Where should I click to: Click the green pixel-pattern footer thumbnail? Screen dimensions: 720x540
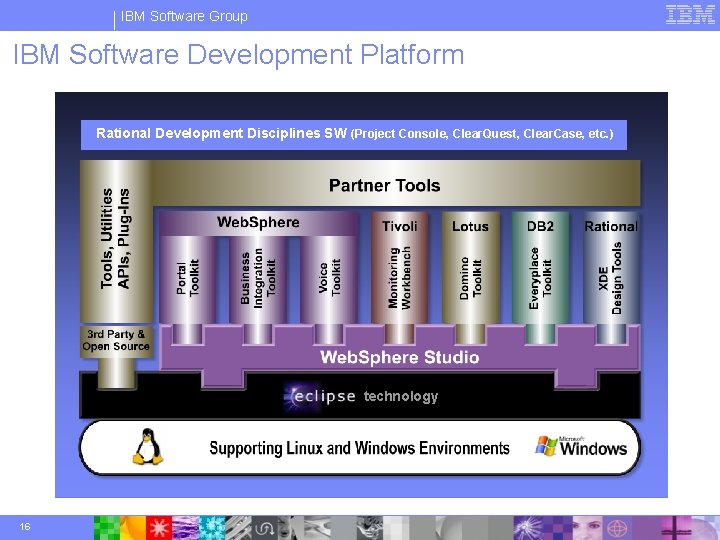[x=107, y=528]
